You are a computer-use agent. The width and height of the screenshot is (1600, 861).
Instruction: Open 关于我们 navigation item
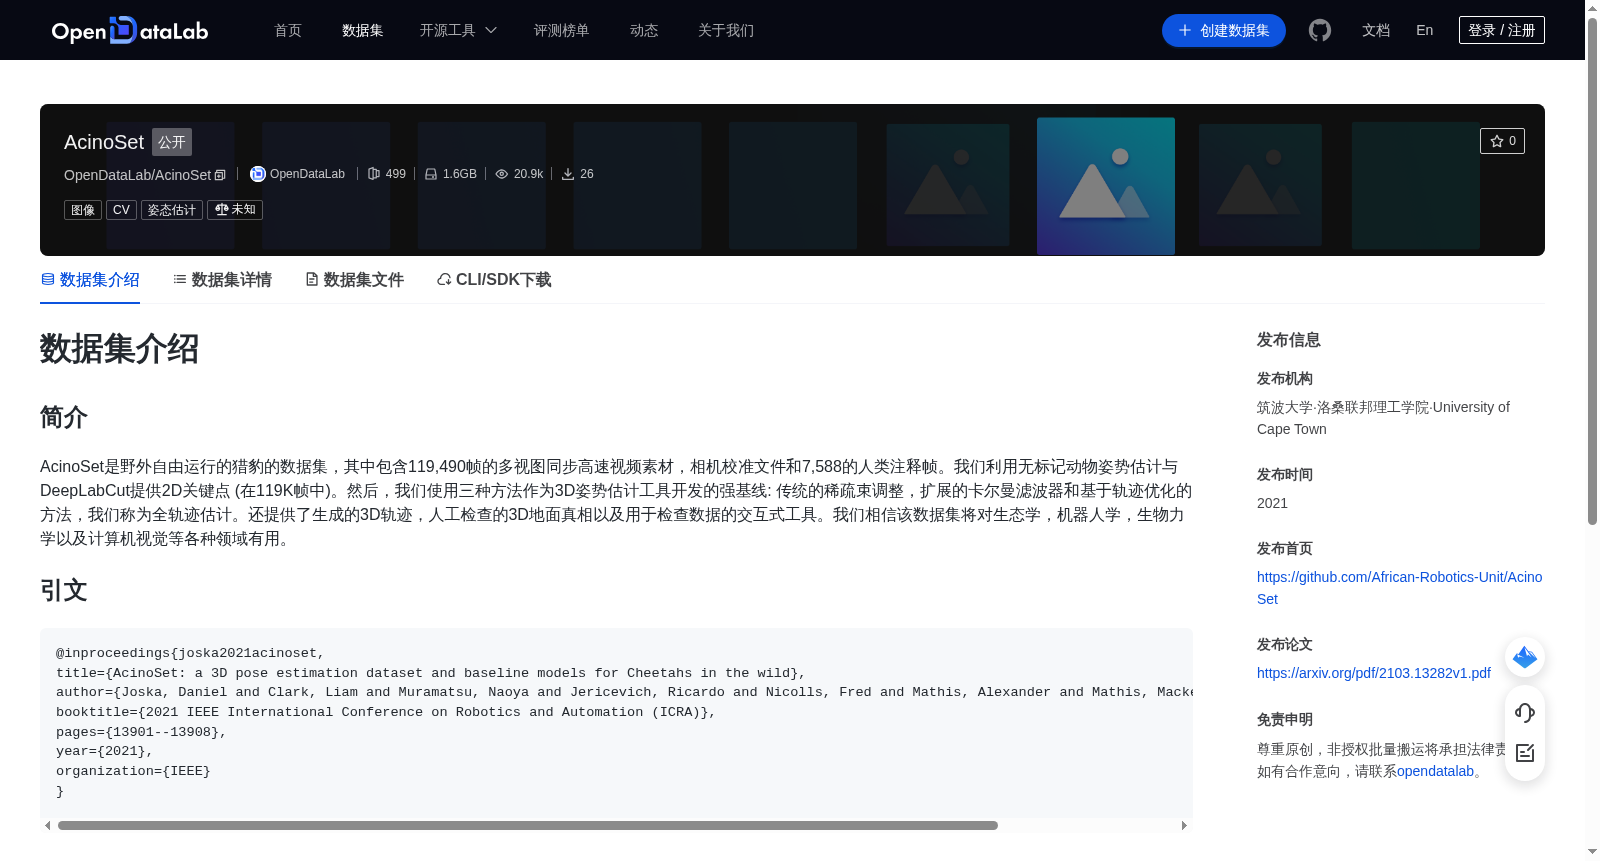(726, 30)
